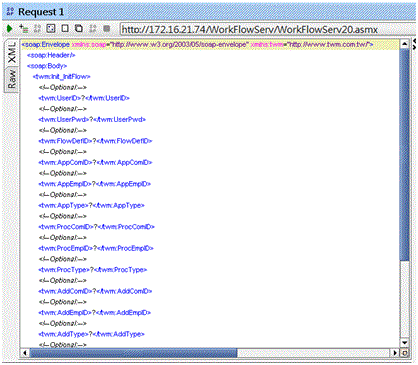Click the vertical scrollbar up arrow
Viewport: 418px width, 365px height.
[x=404, y=44]
